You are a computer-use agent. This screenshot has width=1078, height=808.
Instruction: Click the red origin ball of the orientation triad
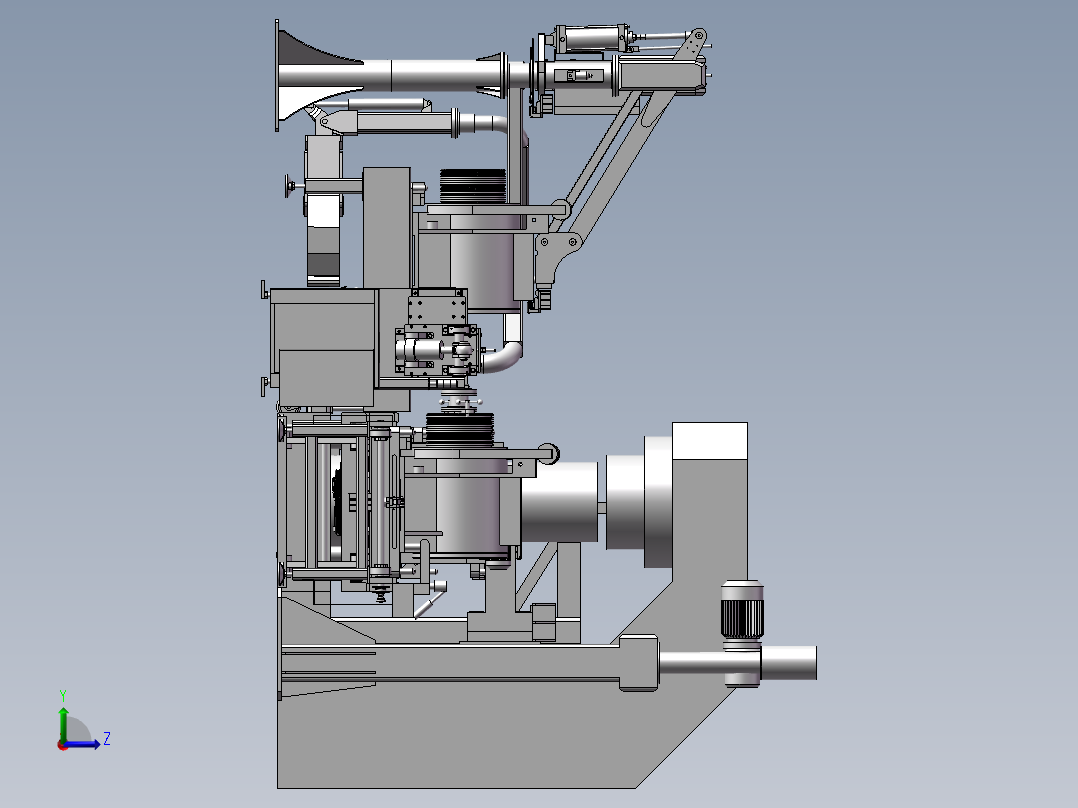(63, 745)
